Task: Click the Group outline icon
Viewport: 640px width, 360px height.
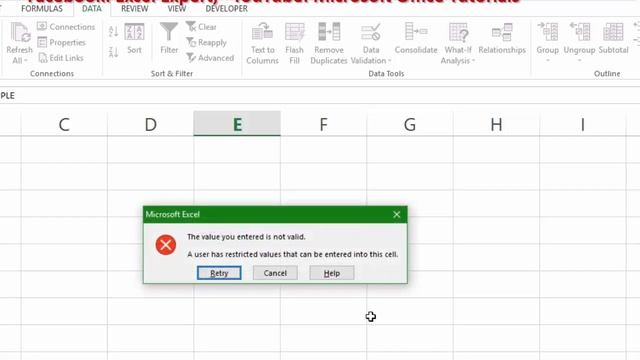Action: click(547, 32)
